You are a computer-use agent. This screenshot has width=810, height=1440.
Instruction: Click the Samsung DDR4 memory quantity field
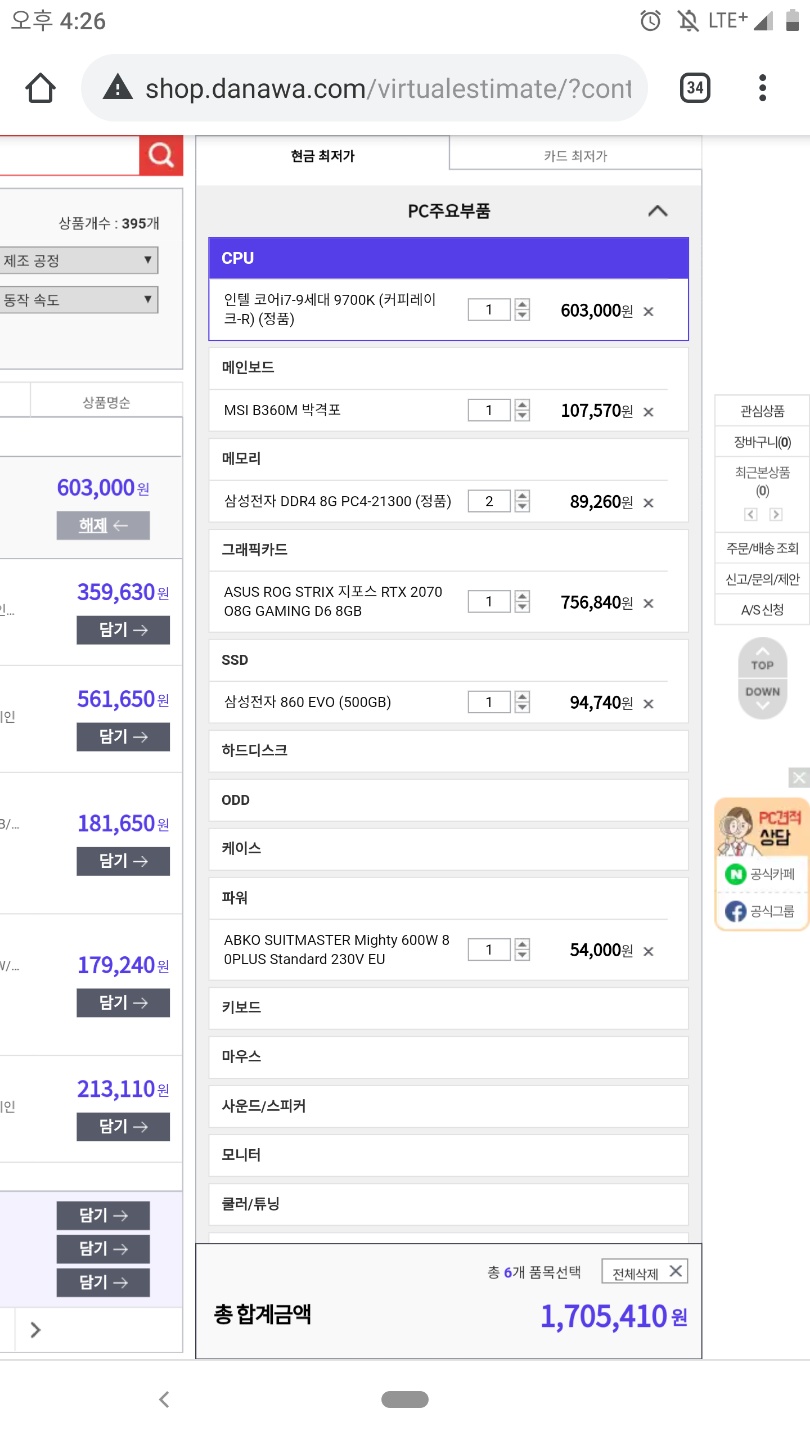(x=489, y=502)
